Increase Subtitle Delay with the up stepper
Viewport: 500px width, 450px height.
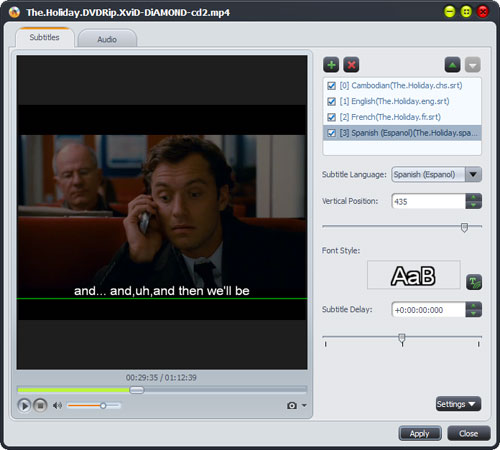tap(473, 306)
